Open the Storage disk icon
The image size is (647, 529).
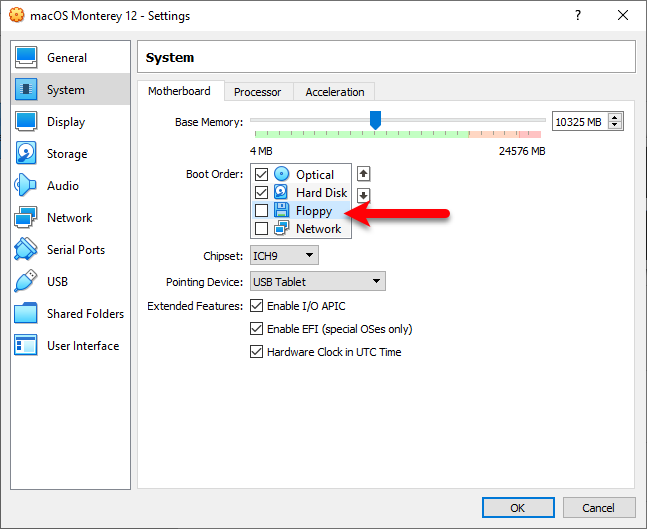click(x=26, y=153)
